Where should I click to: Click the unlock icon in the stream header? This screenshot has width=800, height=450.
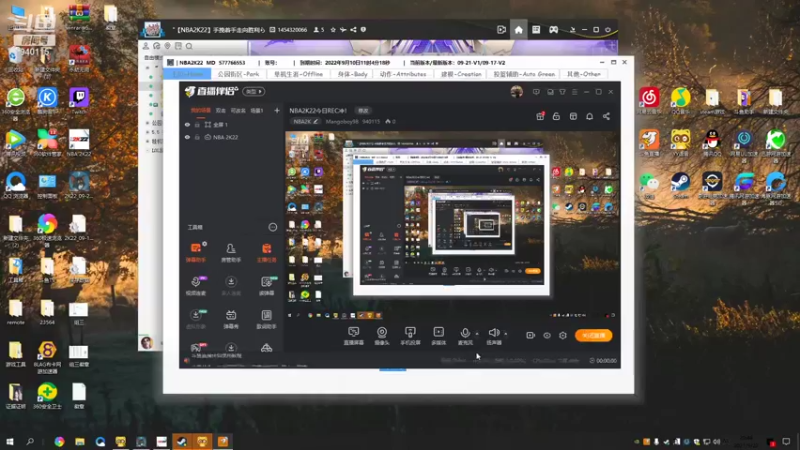pos(556,116)
